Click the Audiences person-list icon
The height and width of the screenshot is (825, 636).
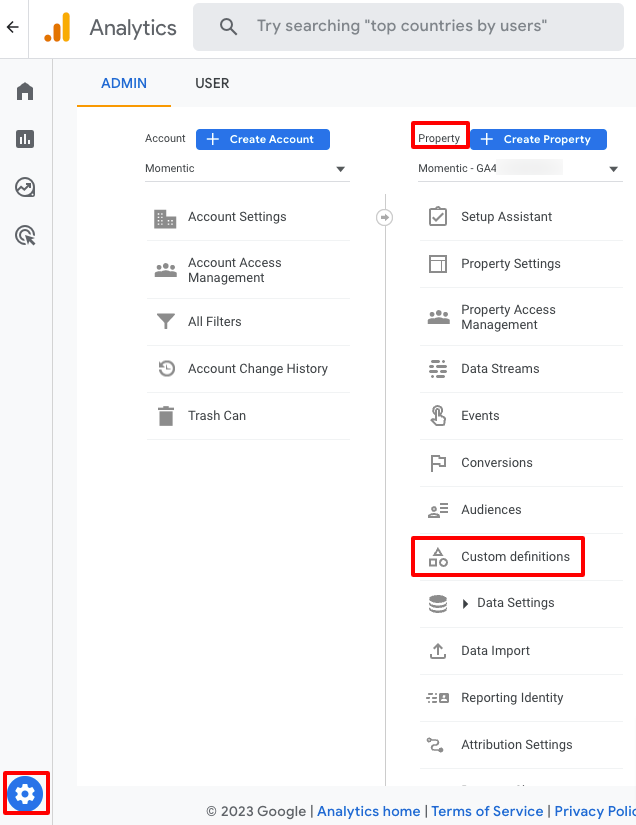coord(438,510)
